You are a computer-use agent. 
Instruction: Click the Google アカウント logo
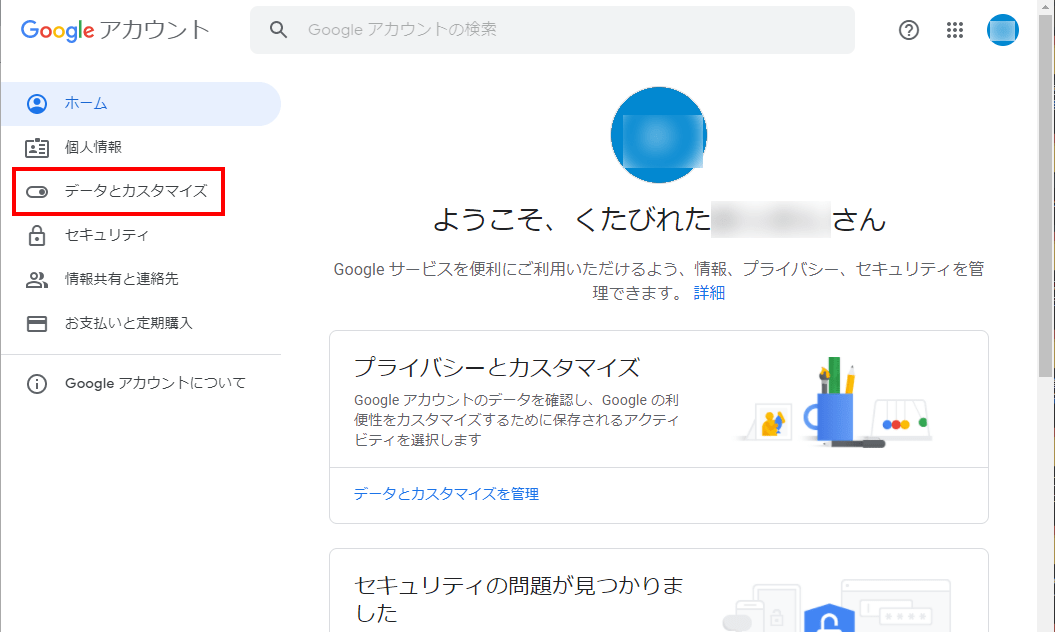coord(115,30)
